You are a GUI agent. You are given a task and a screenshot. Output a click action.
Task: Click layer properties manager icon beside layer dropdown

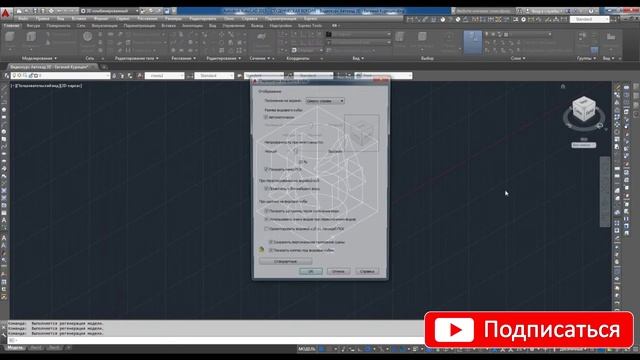[7, 76]
